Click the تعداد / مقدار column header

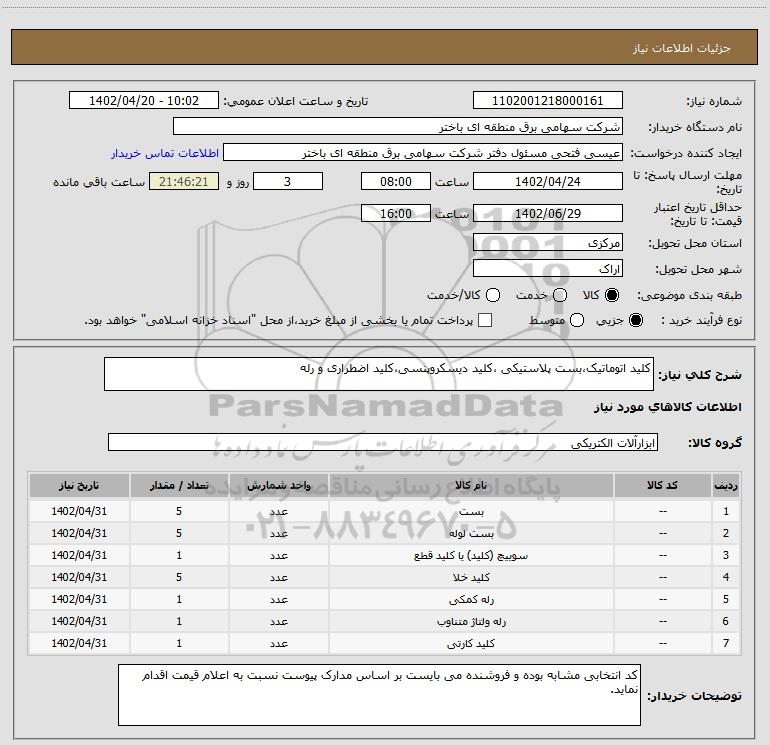point(179,486)
